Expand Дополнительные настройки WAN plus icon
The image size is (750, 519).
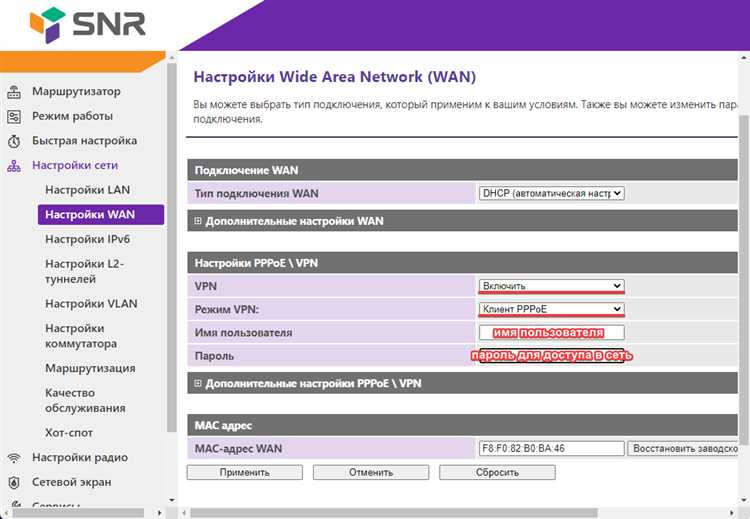point(198,221)
